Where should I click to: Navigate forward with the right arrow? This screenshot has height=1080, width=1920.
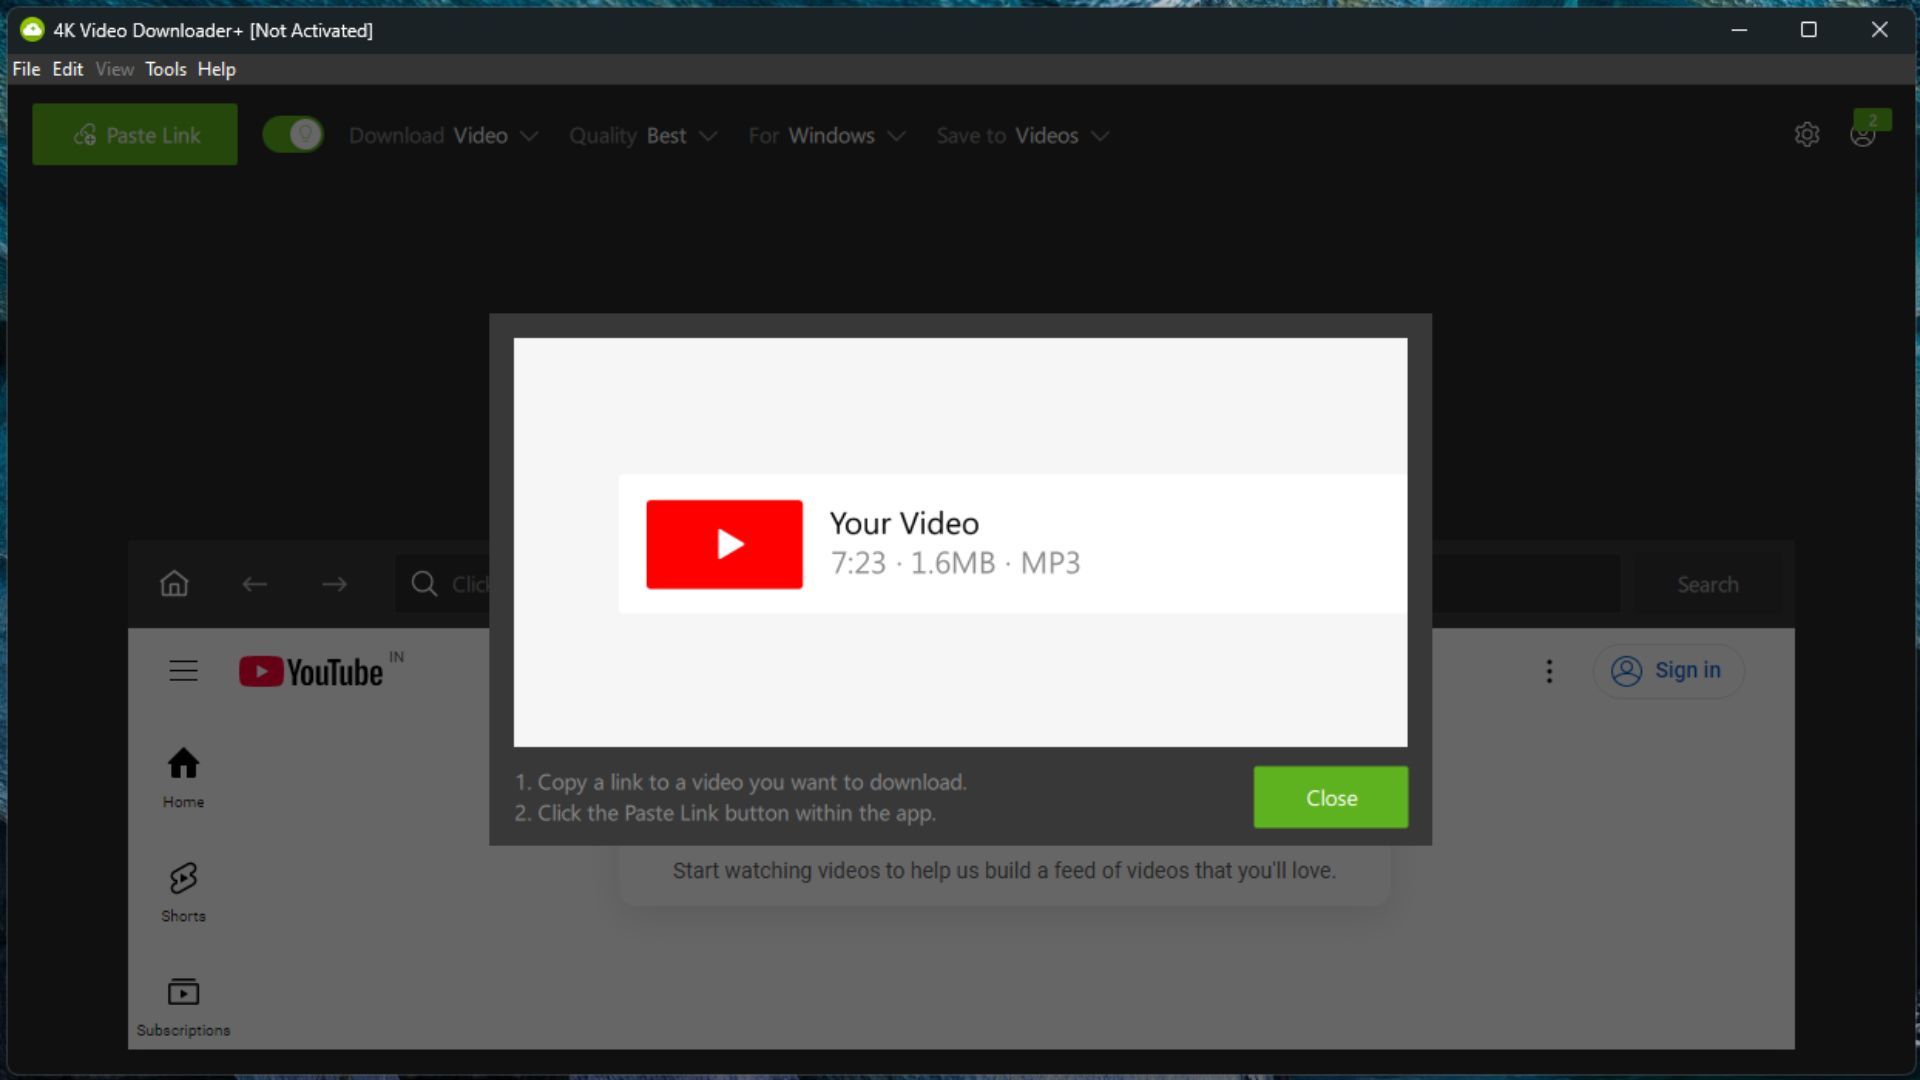tap(335, 584)
